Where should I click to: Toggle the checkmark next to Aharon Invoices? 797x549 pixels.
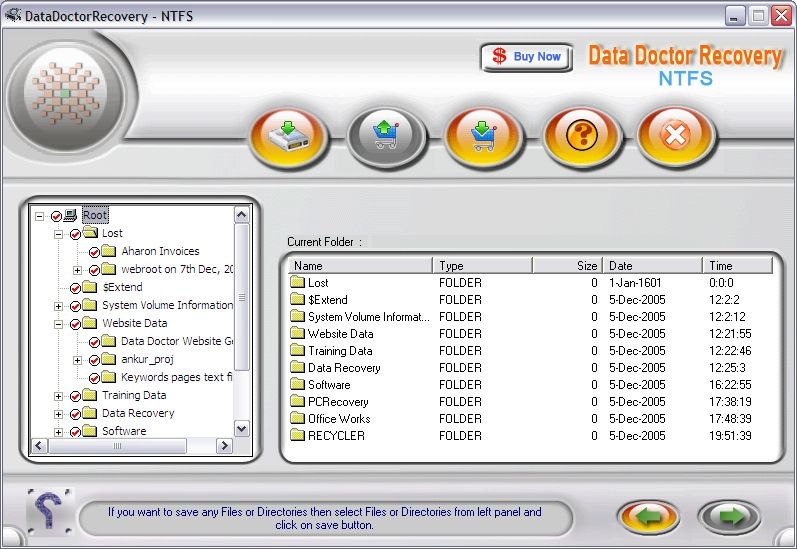tap(95, 252)
